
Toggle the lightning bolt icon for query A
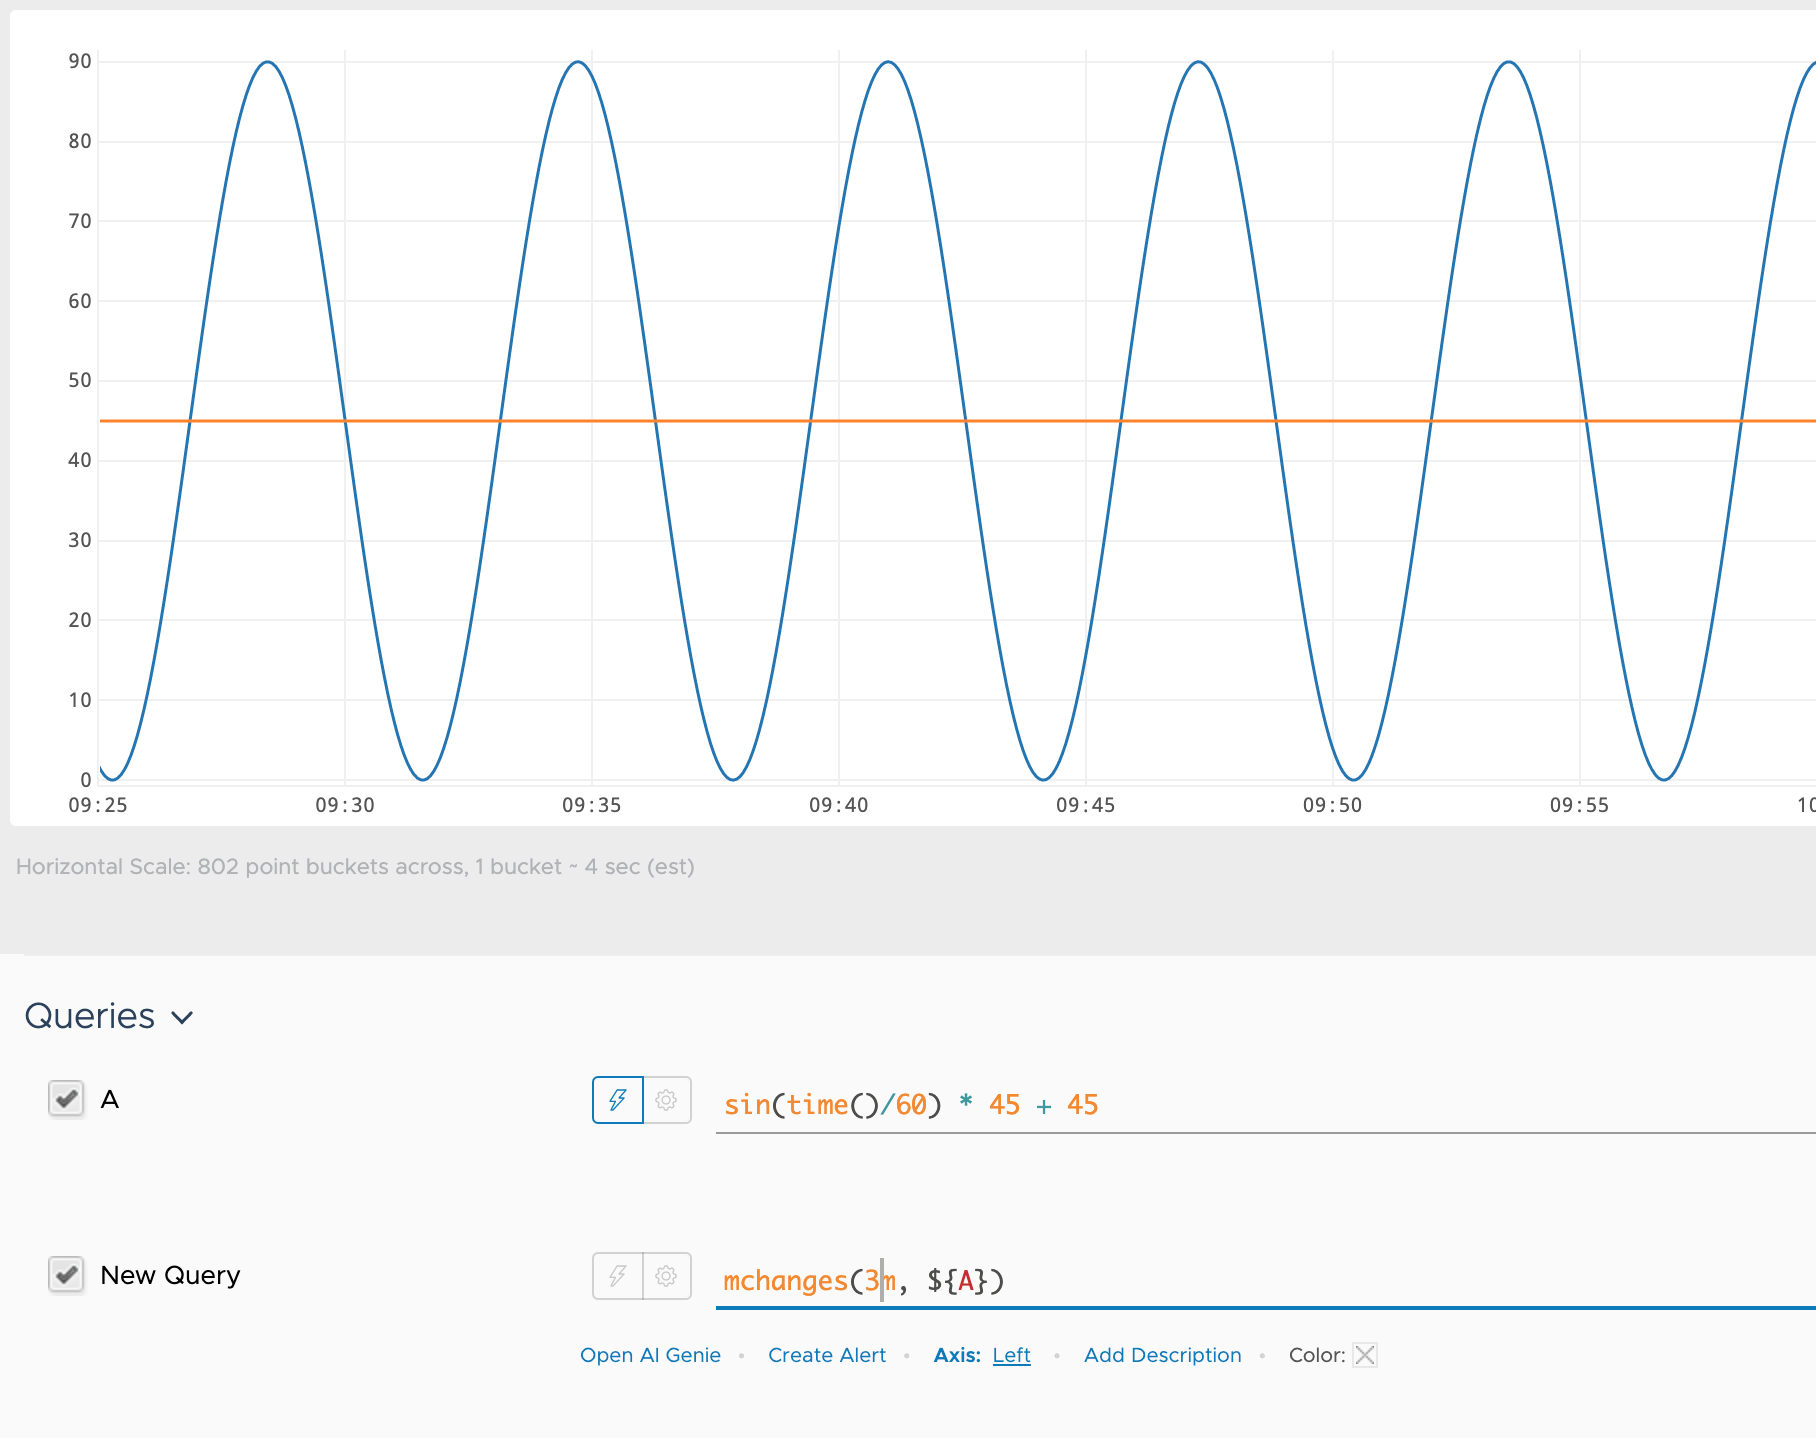click(618, 1100)
